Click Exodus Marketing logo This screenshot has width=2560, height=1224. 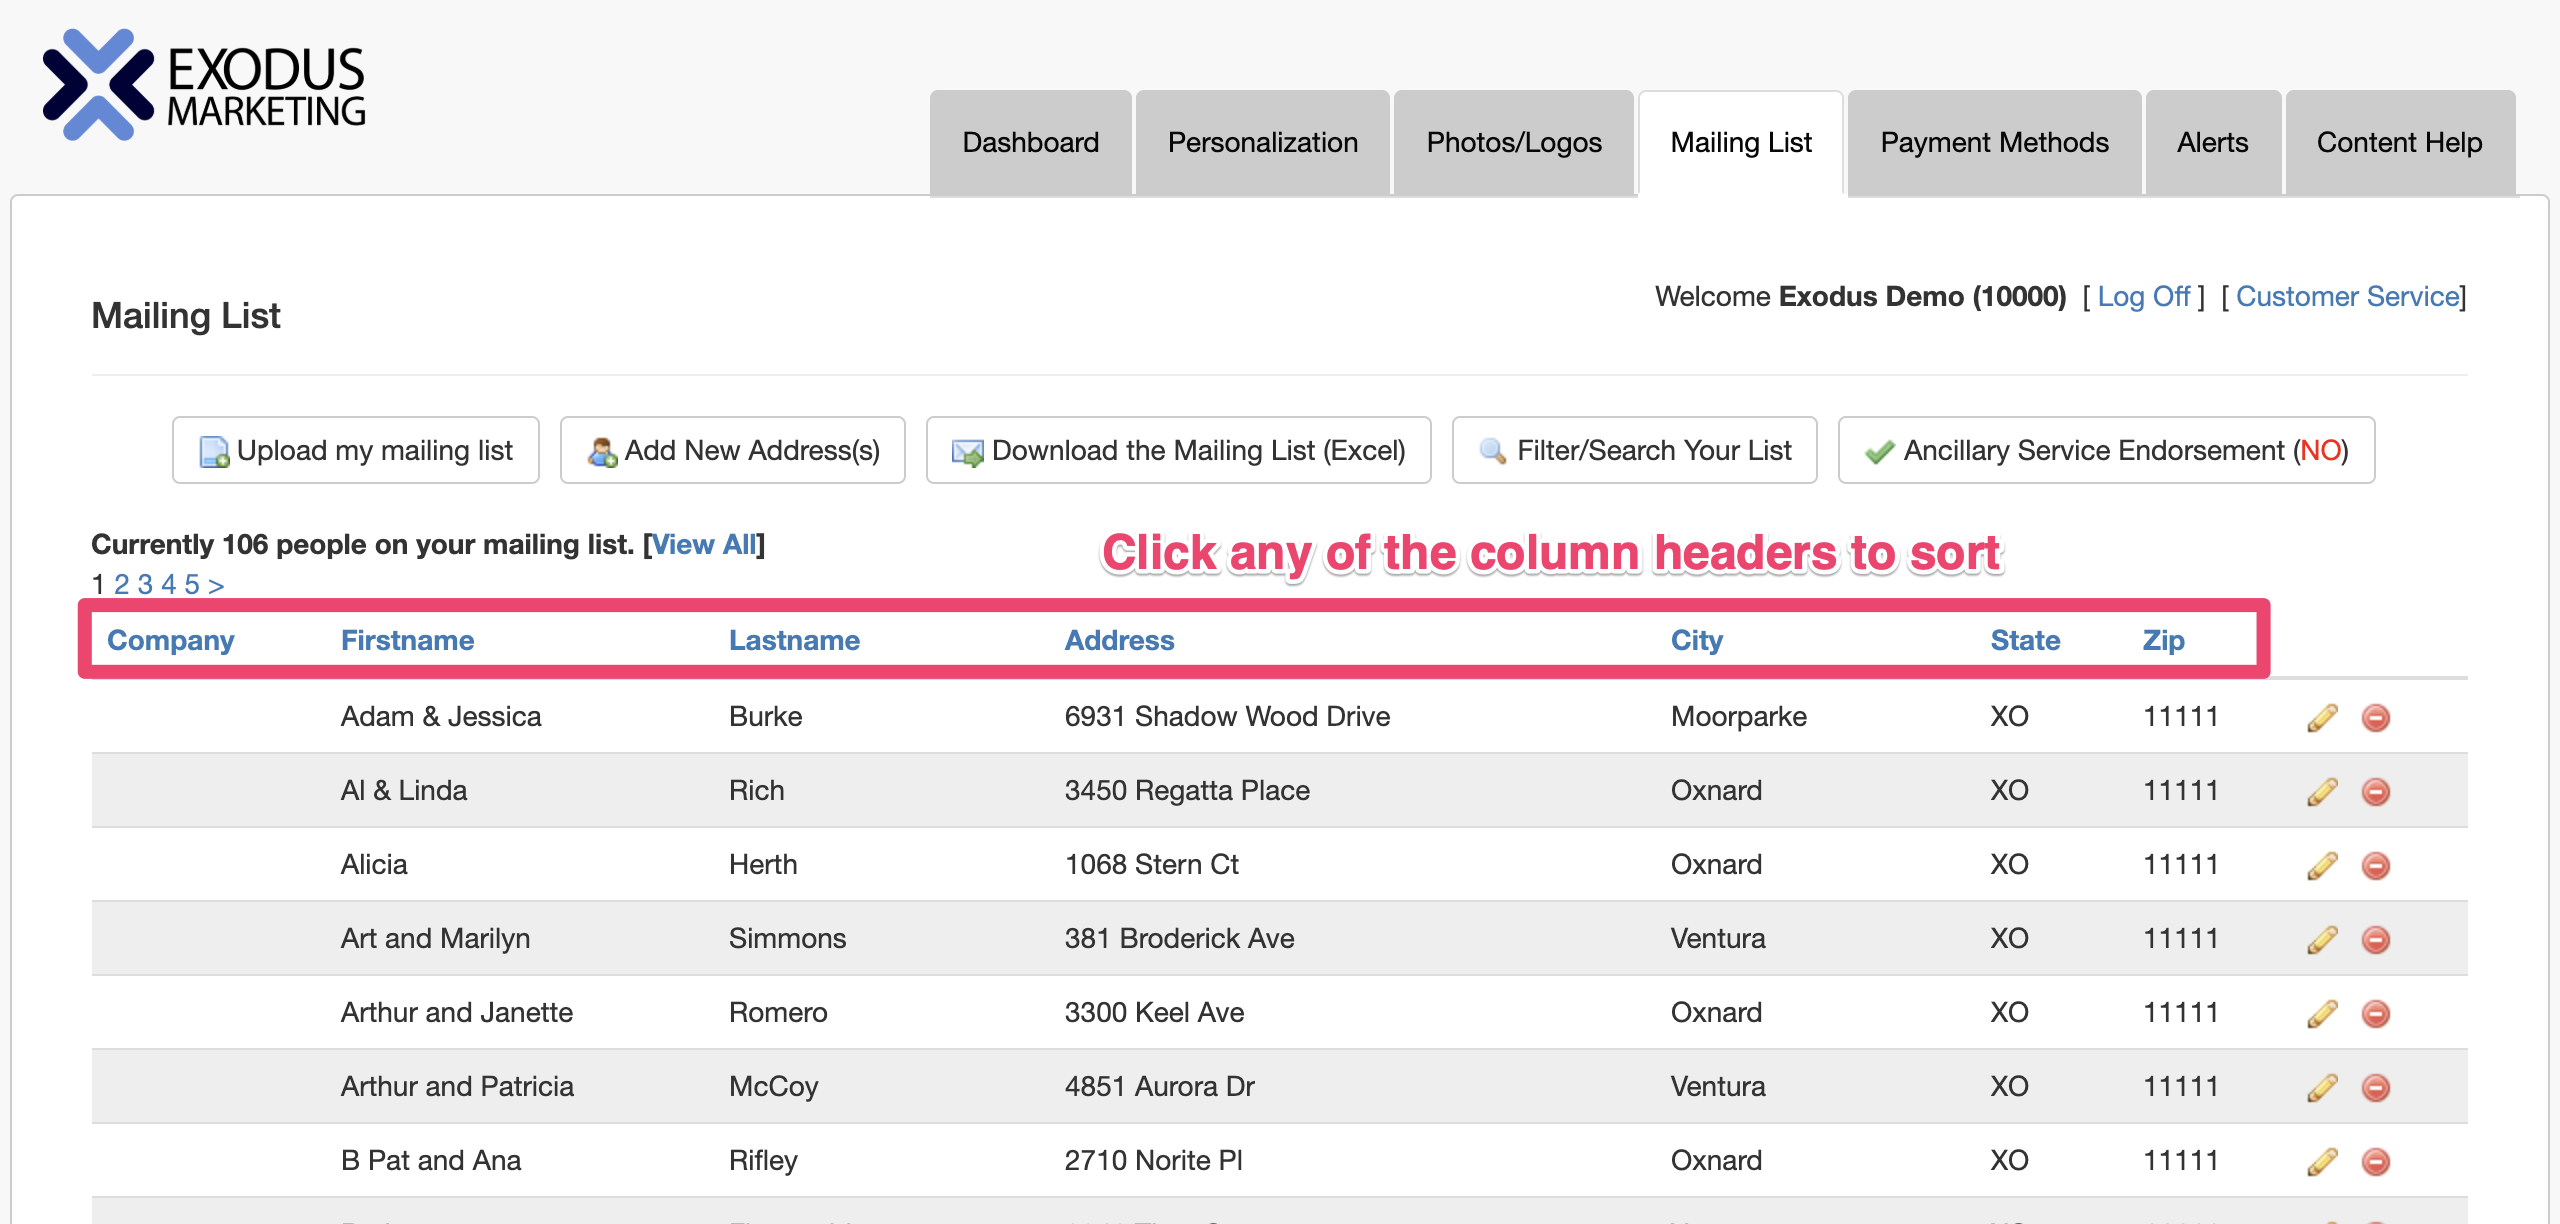[204, 86]
